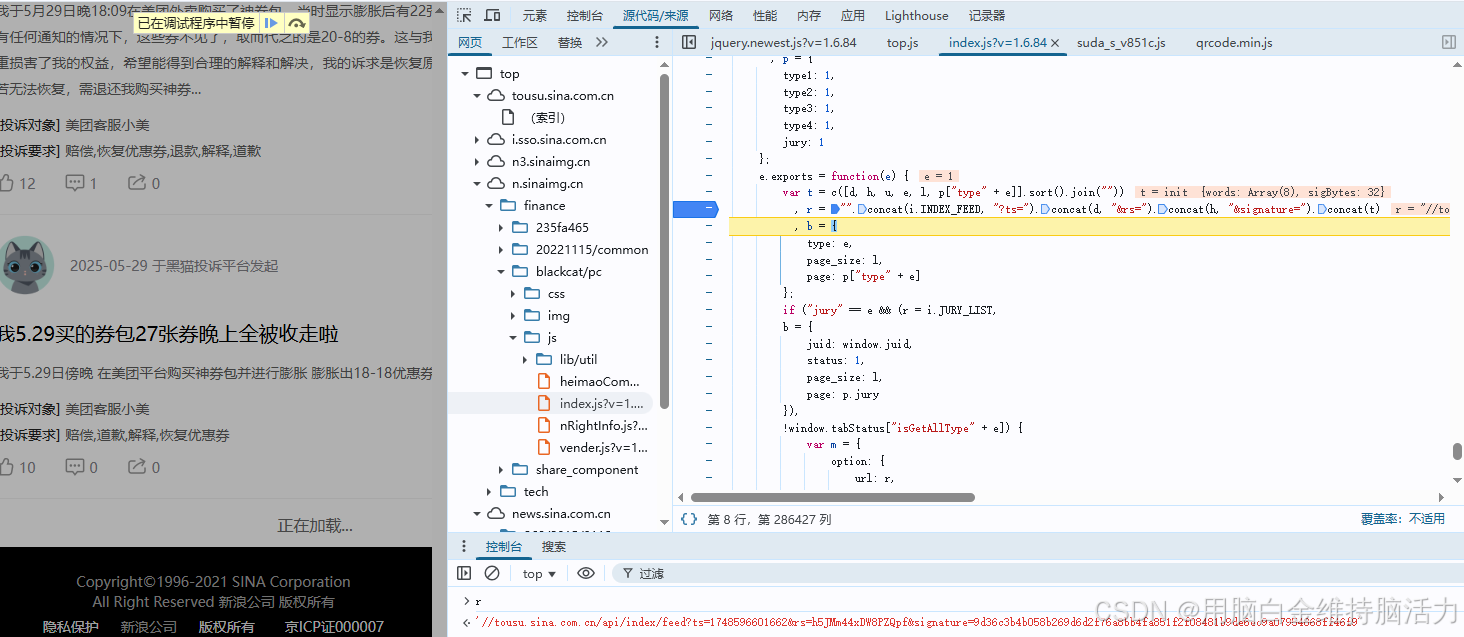
Task: Click the cat avatar thumbnail
Action: coord(25,265)
